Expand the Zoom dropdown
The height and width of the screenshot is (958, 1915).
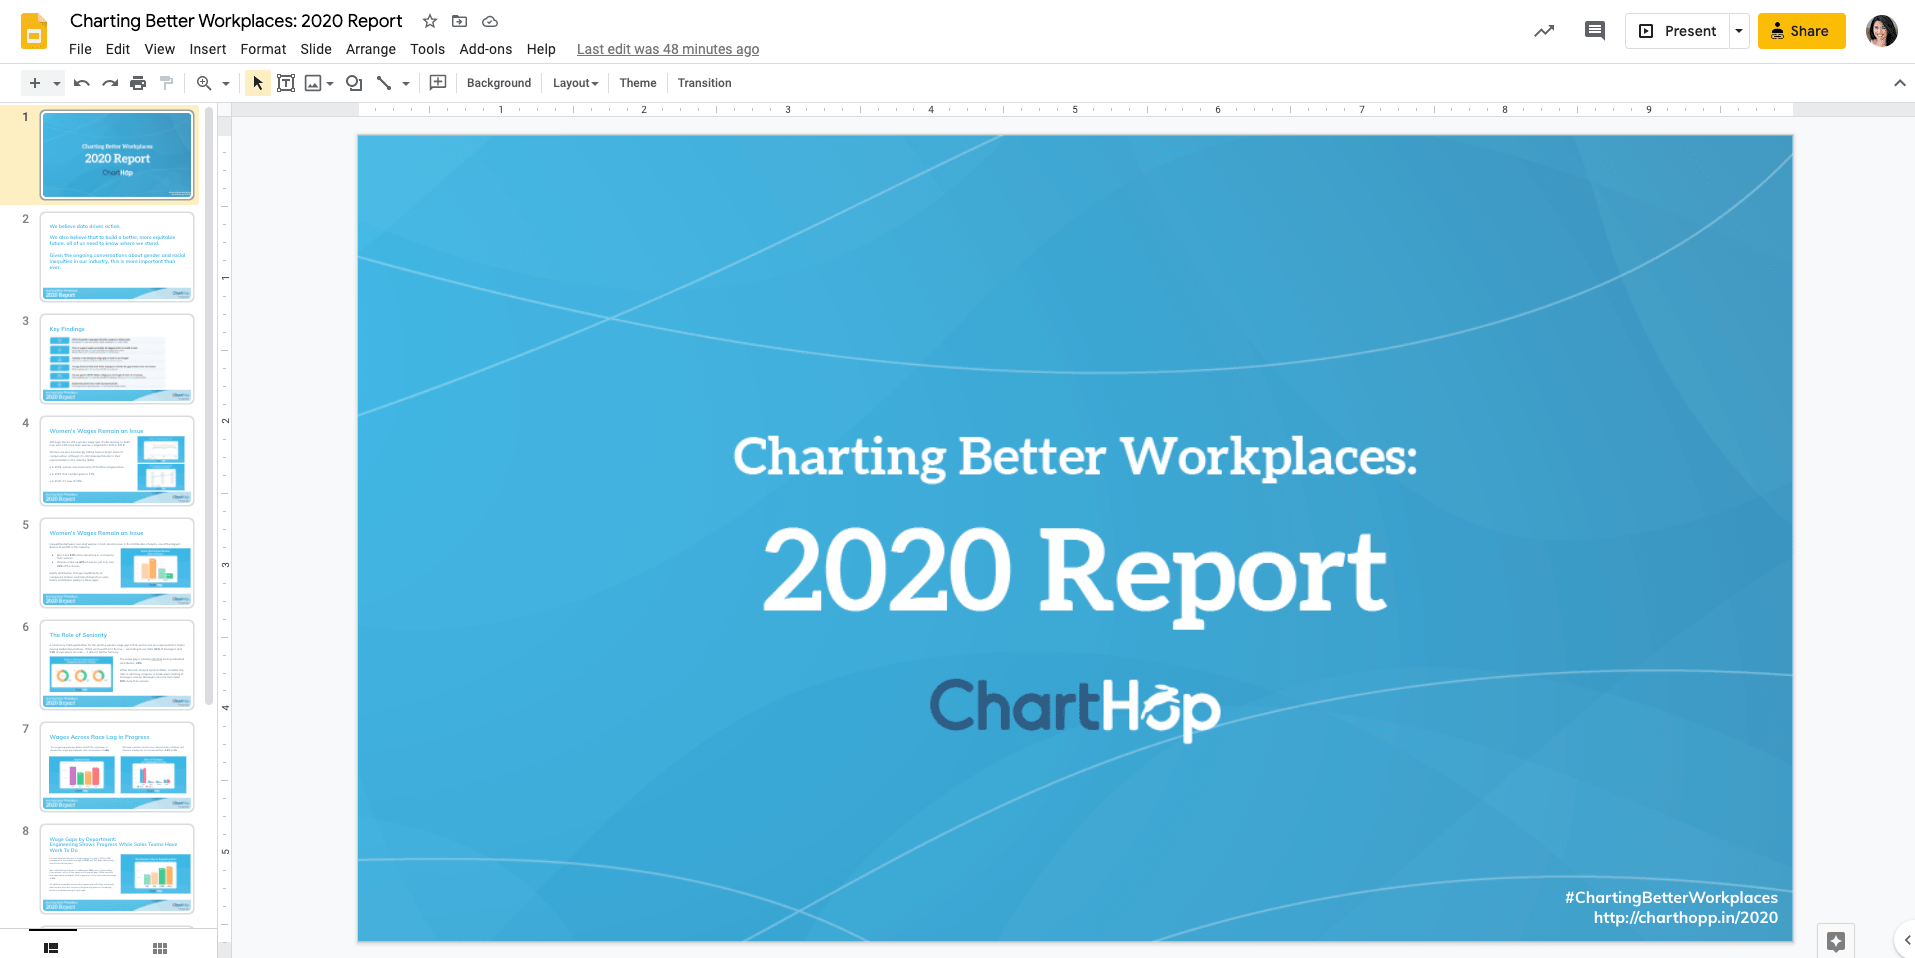coord(224,83)
